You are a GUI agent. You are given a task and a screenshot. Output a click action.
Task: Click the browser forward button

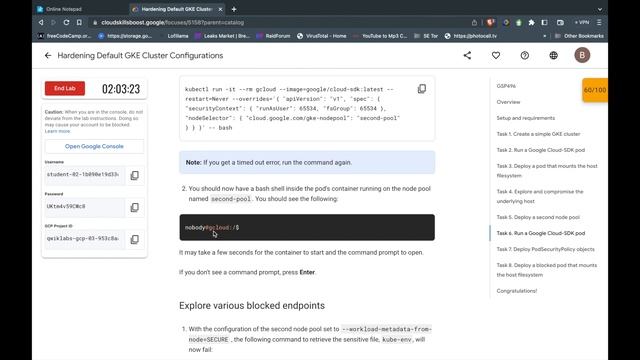(53, 22)
